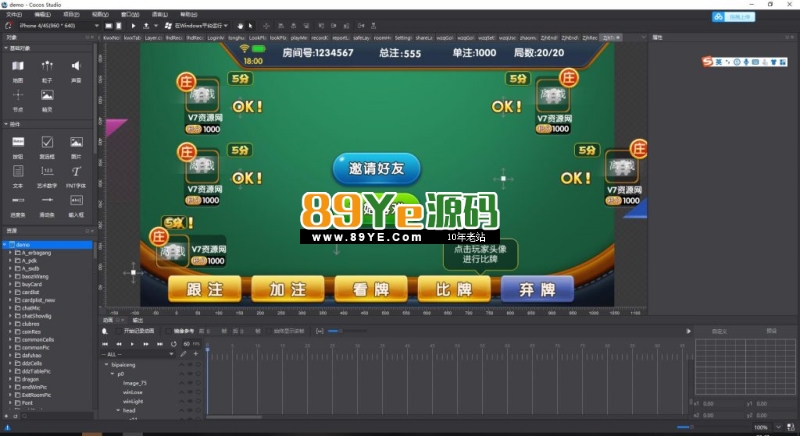Image resolution: width=800 pixels, height=436 pixels.
Task: Select the Progress bar widget icon
Action: coord(18,200)
